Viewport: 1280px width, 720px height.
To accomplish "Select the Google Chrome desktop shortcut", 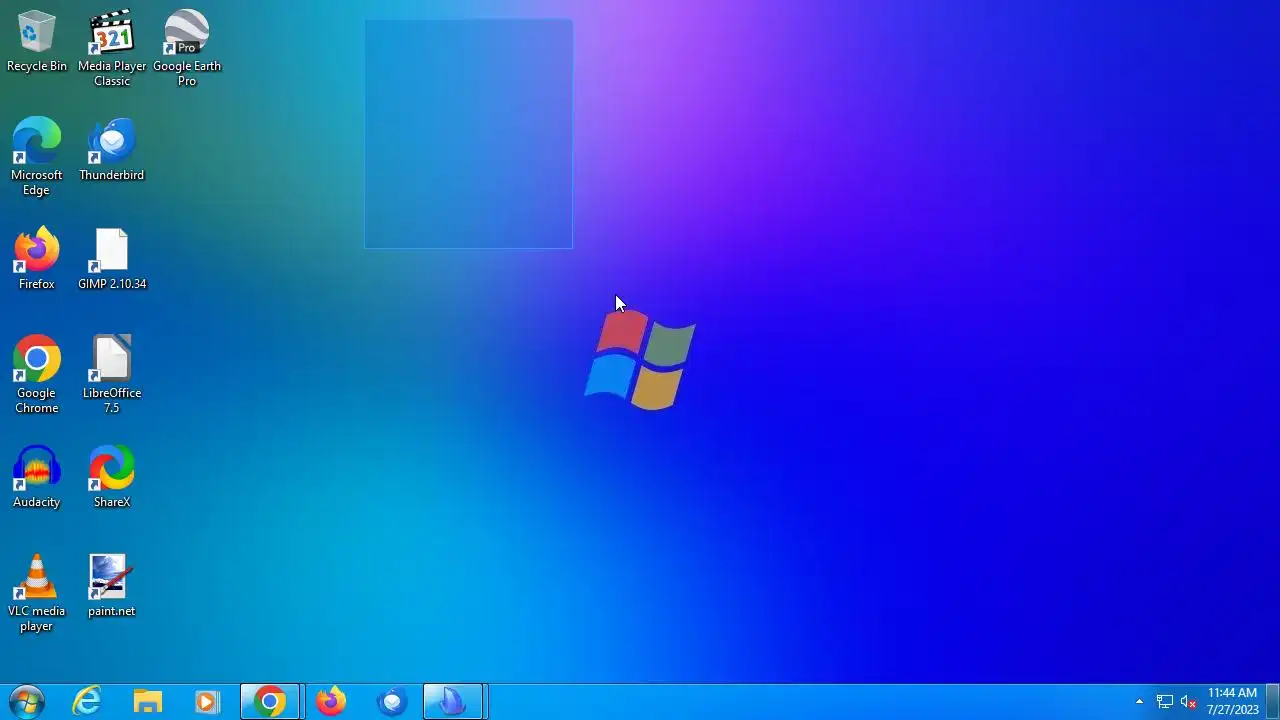I will pyautogui.click(x=37, y=375).
